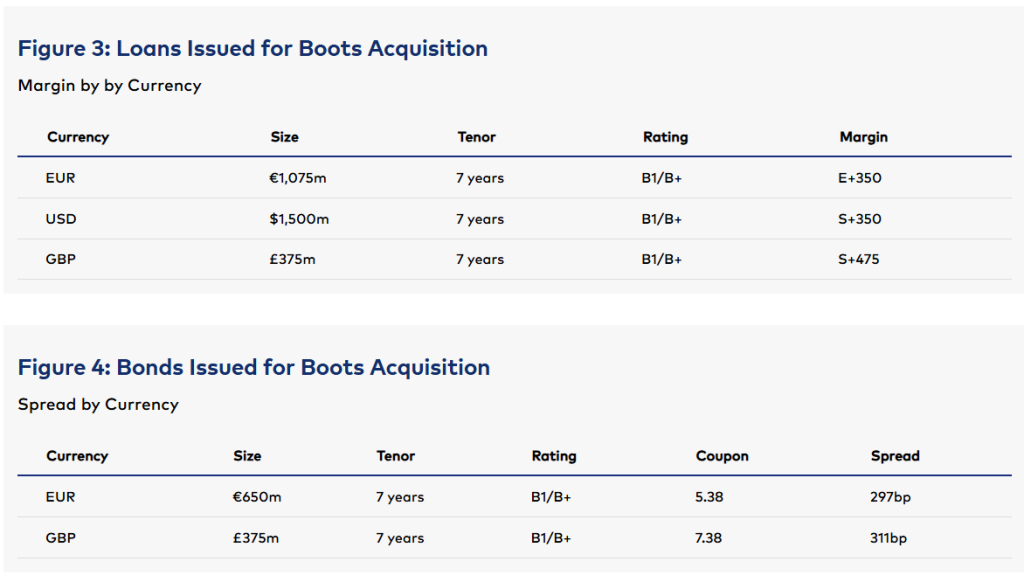Click the 7.38 coupon value
Image resolution: width=1024 pixels, height=582 pixels.
(x=711, y=538)
